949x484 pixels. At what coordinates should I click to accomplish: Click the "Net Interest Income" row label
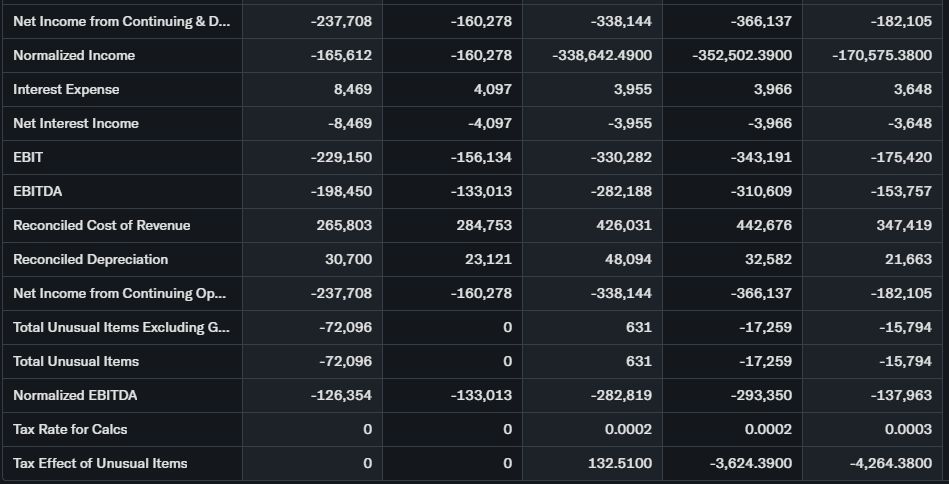point(76,123)
